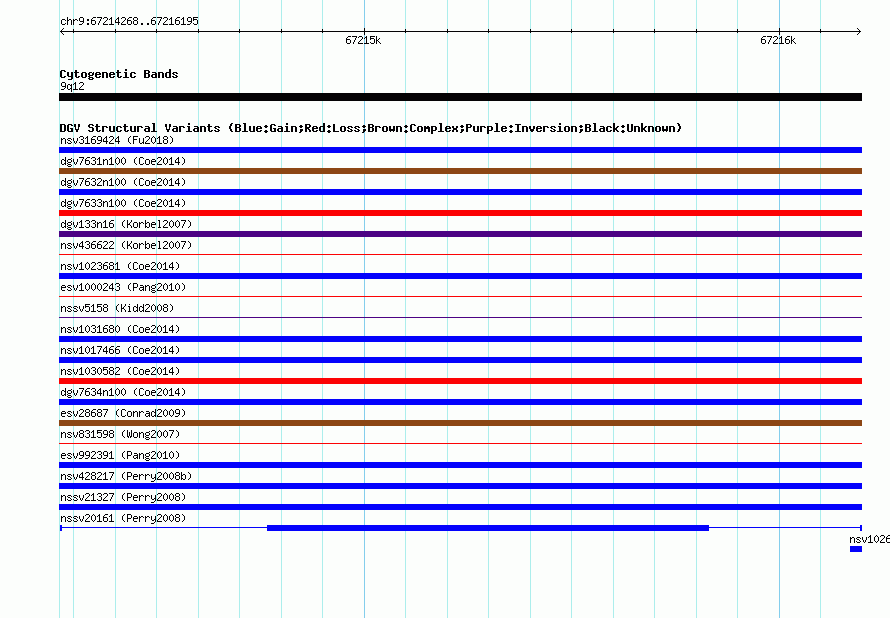Click the nsv1031680 (Coe2014) label

[120, 329]
